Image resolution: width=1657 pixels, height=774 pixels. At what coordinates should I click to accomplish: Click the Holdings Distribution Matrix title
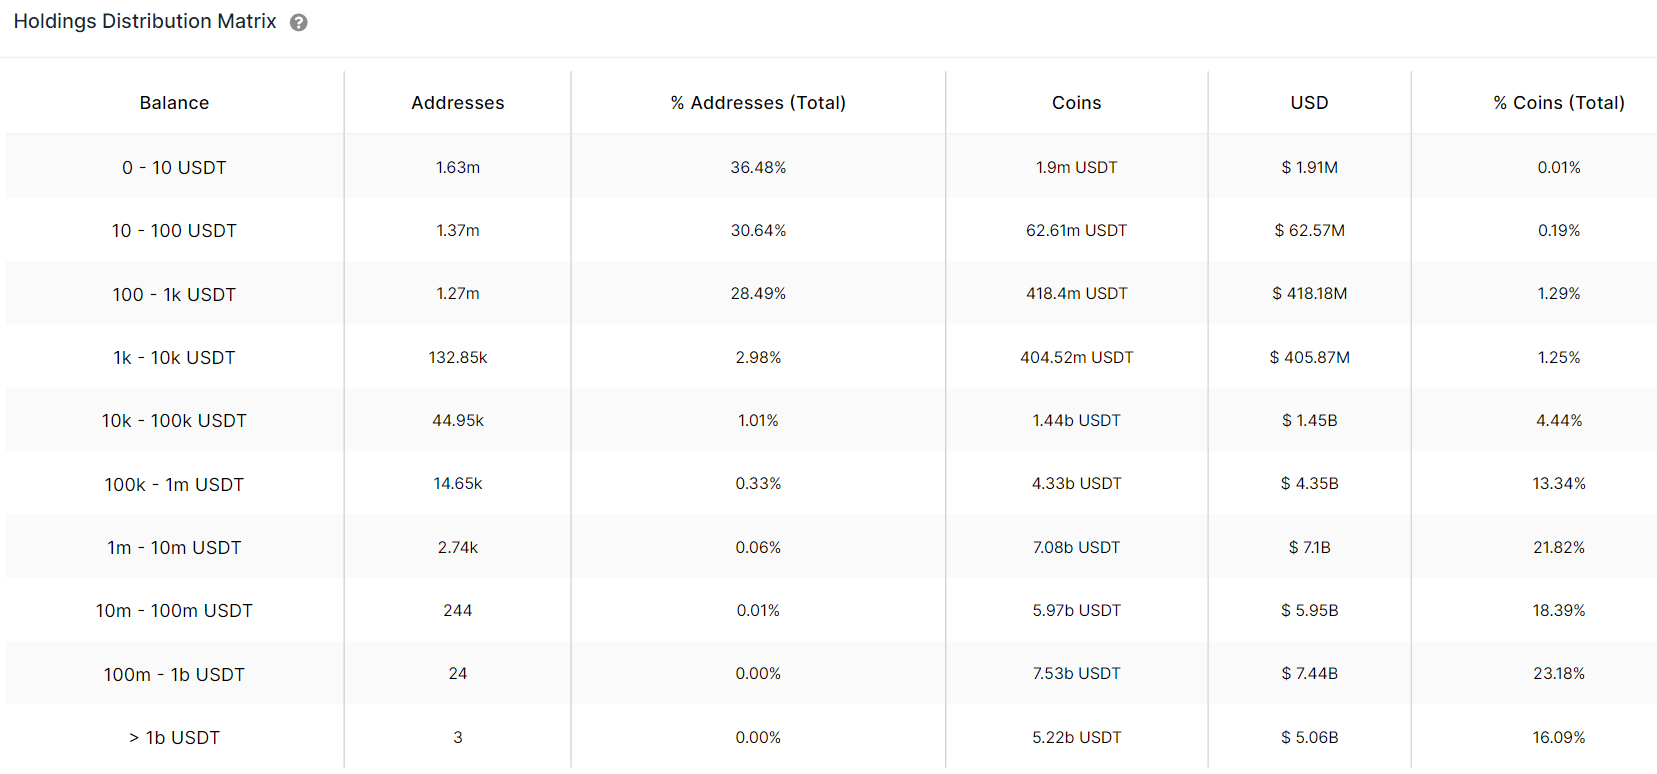[145, 21]
